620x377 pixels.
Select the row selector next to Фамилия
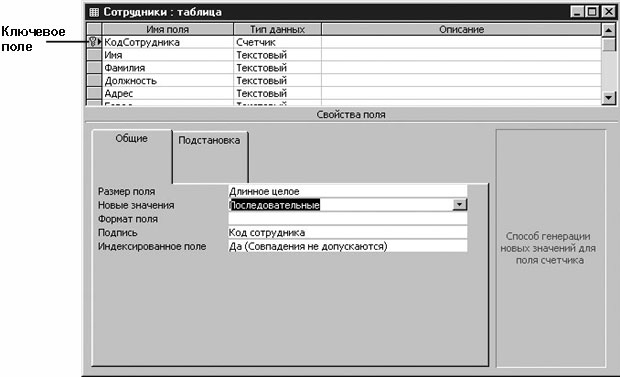click(94, 68)
